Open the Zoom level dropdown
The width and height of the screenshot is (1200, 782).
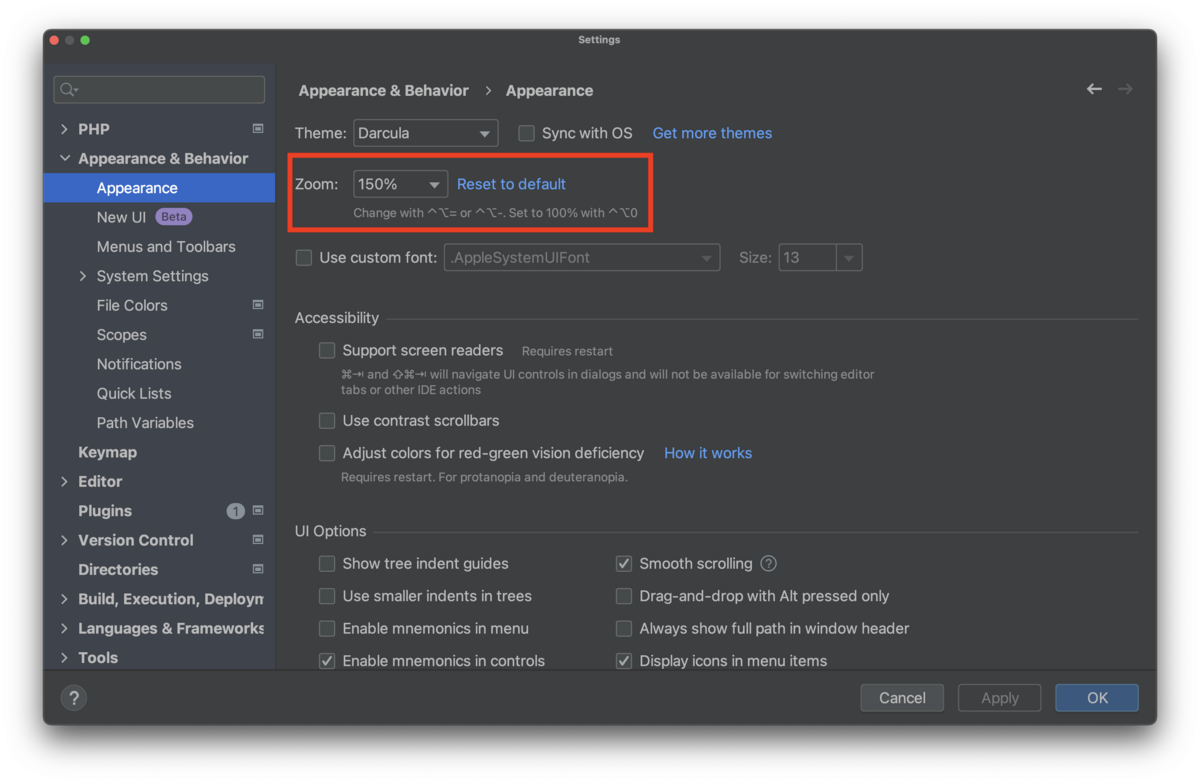399,183
